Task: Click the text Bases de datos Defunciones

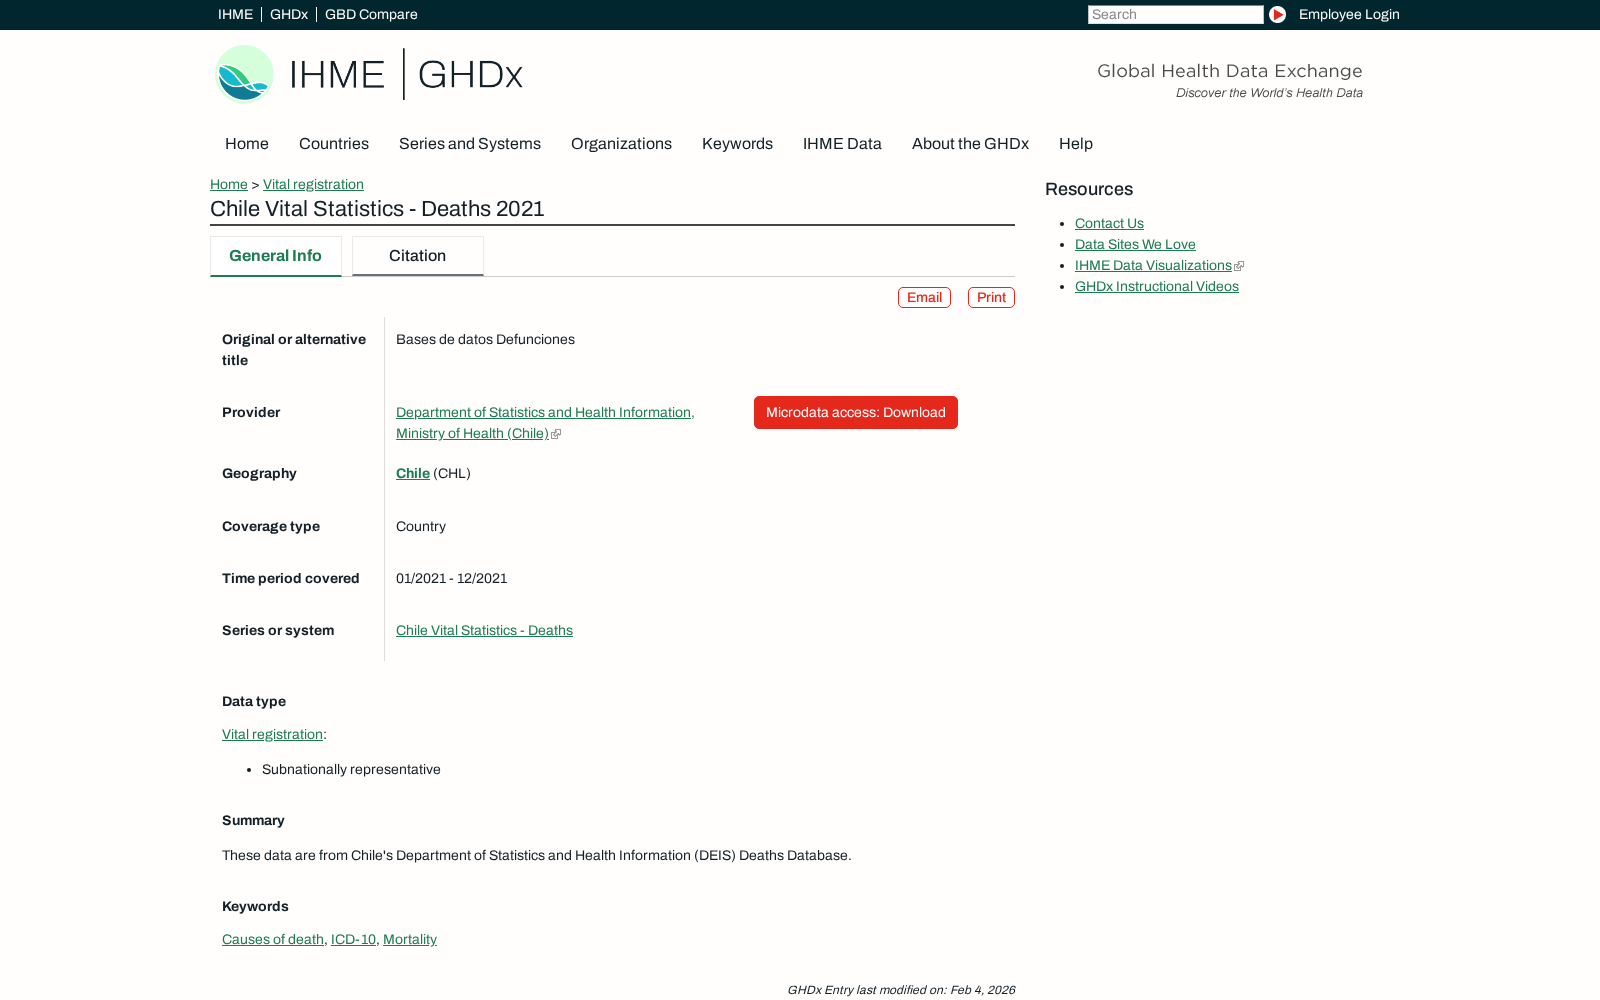Action: pos(485,340)
